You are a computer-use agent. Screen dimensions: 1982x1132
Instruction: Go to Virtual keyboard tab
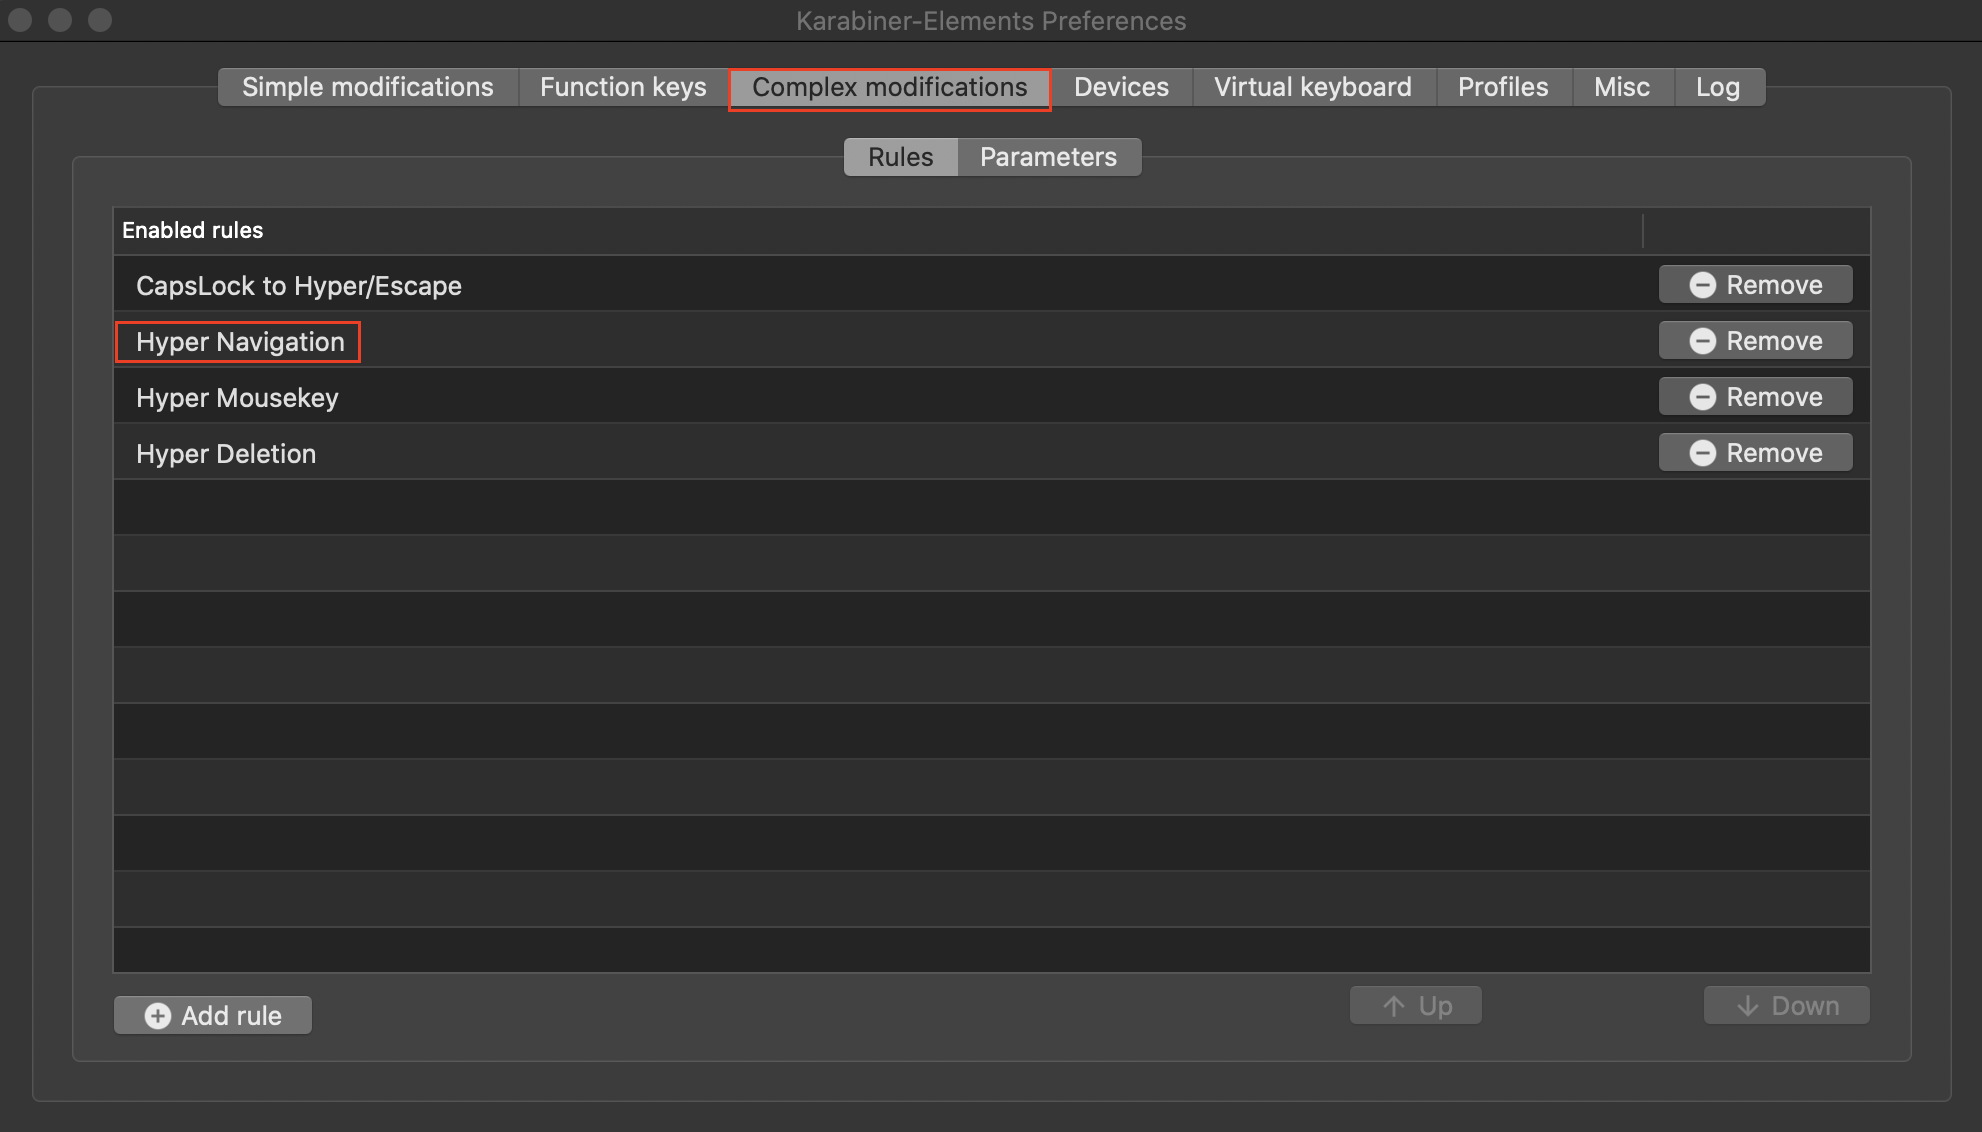1312,87
